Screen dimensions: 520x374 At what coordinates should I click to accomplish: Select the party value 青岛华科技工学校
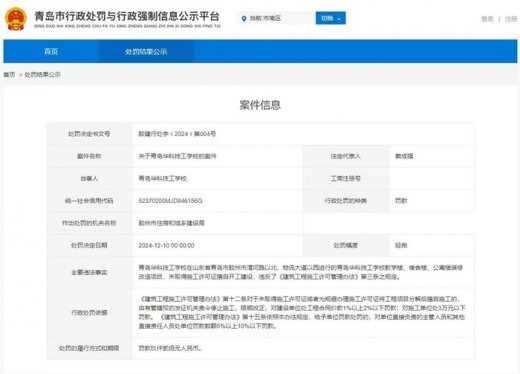[x=163, y=179]
